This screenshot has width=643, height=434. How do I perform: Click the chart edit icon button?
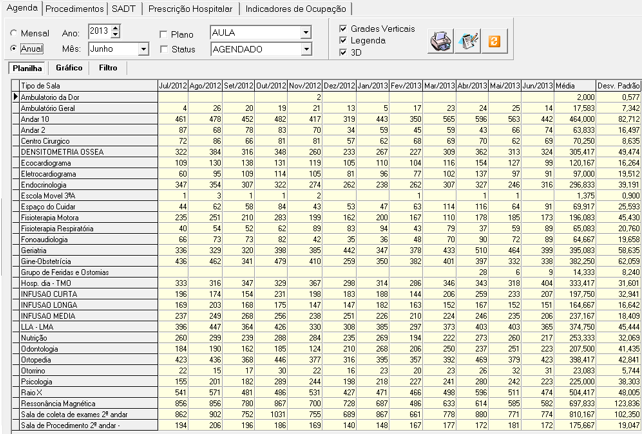[468, 41]
